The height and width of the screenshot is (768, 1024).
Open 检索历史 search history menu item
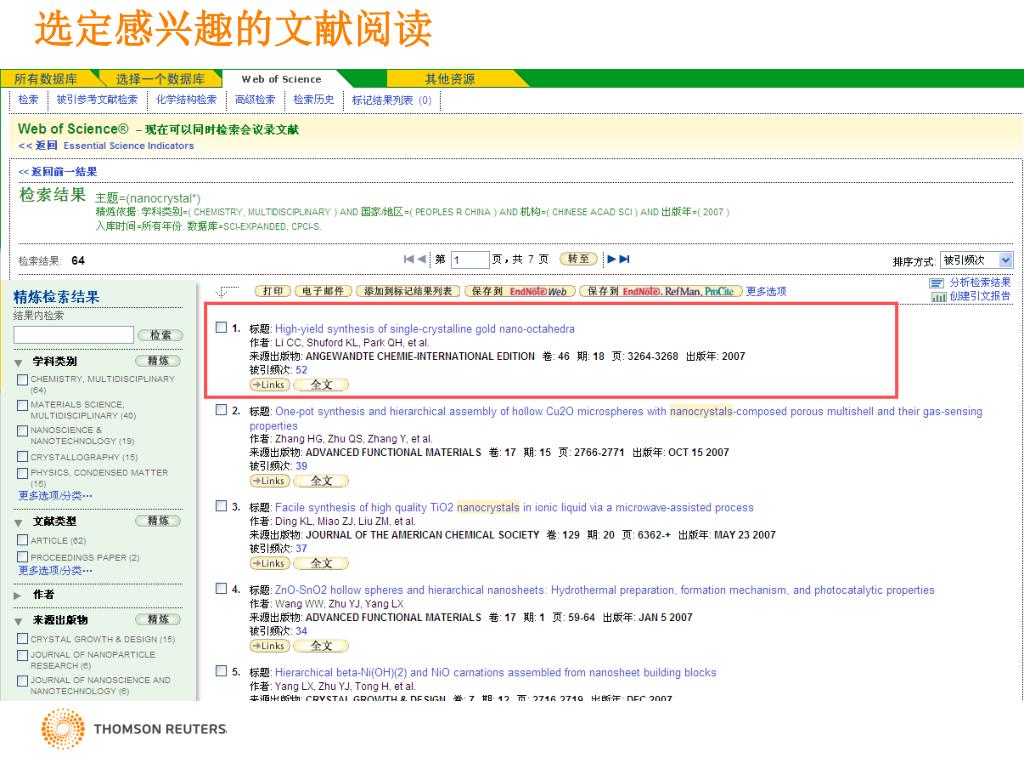pyautogui.click(x=313, y=100)
